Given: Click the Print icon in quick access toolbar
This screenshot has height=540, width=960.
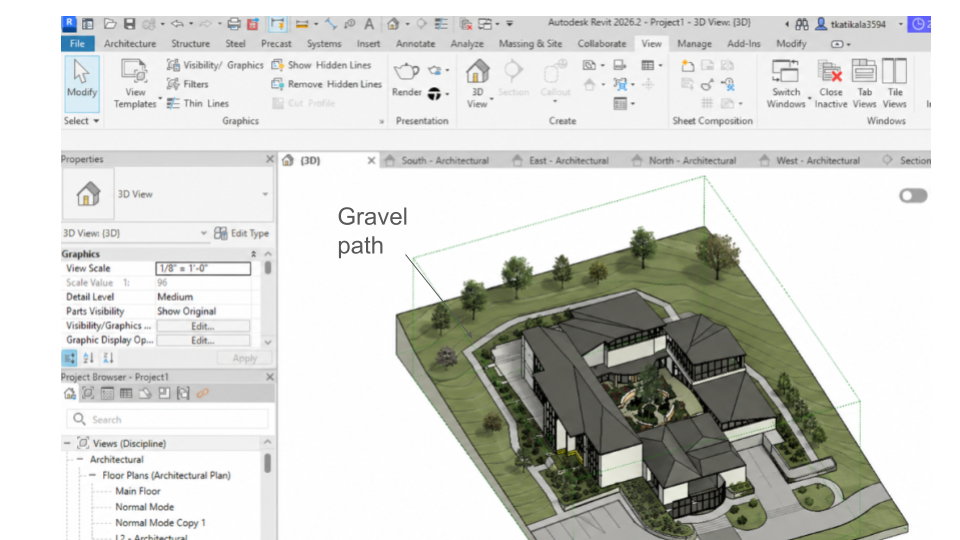Looking at the screenshot, I should click(234, 24).
